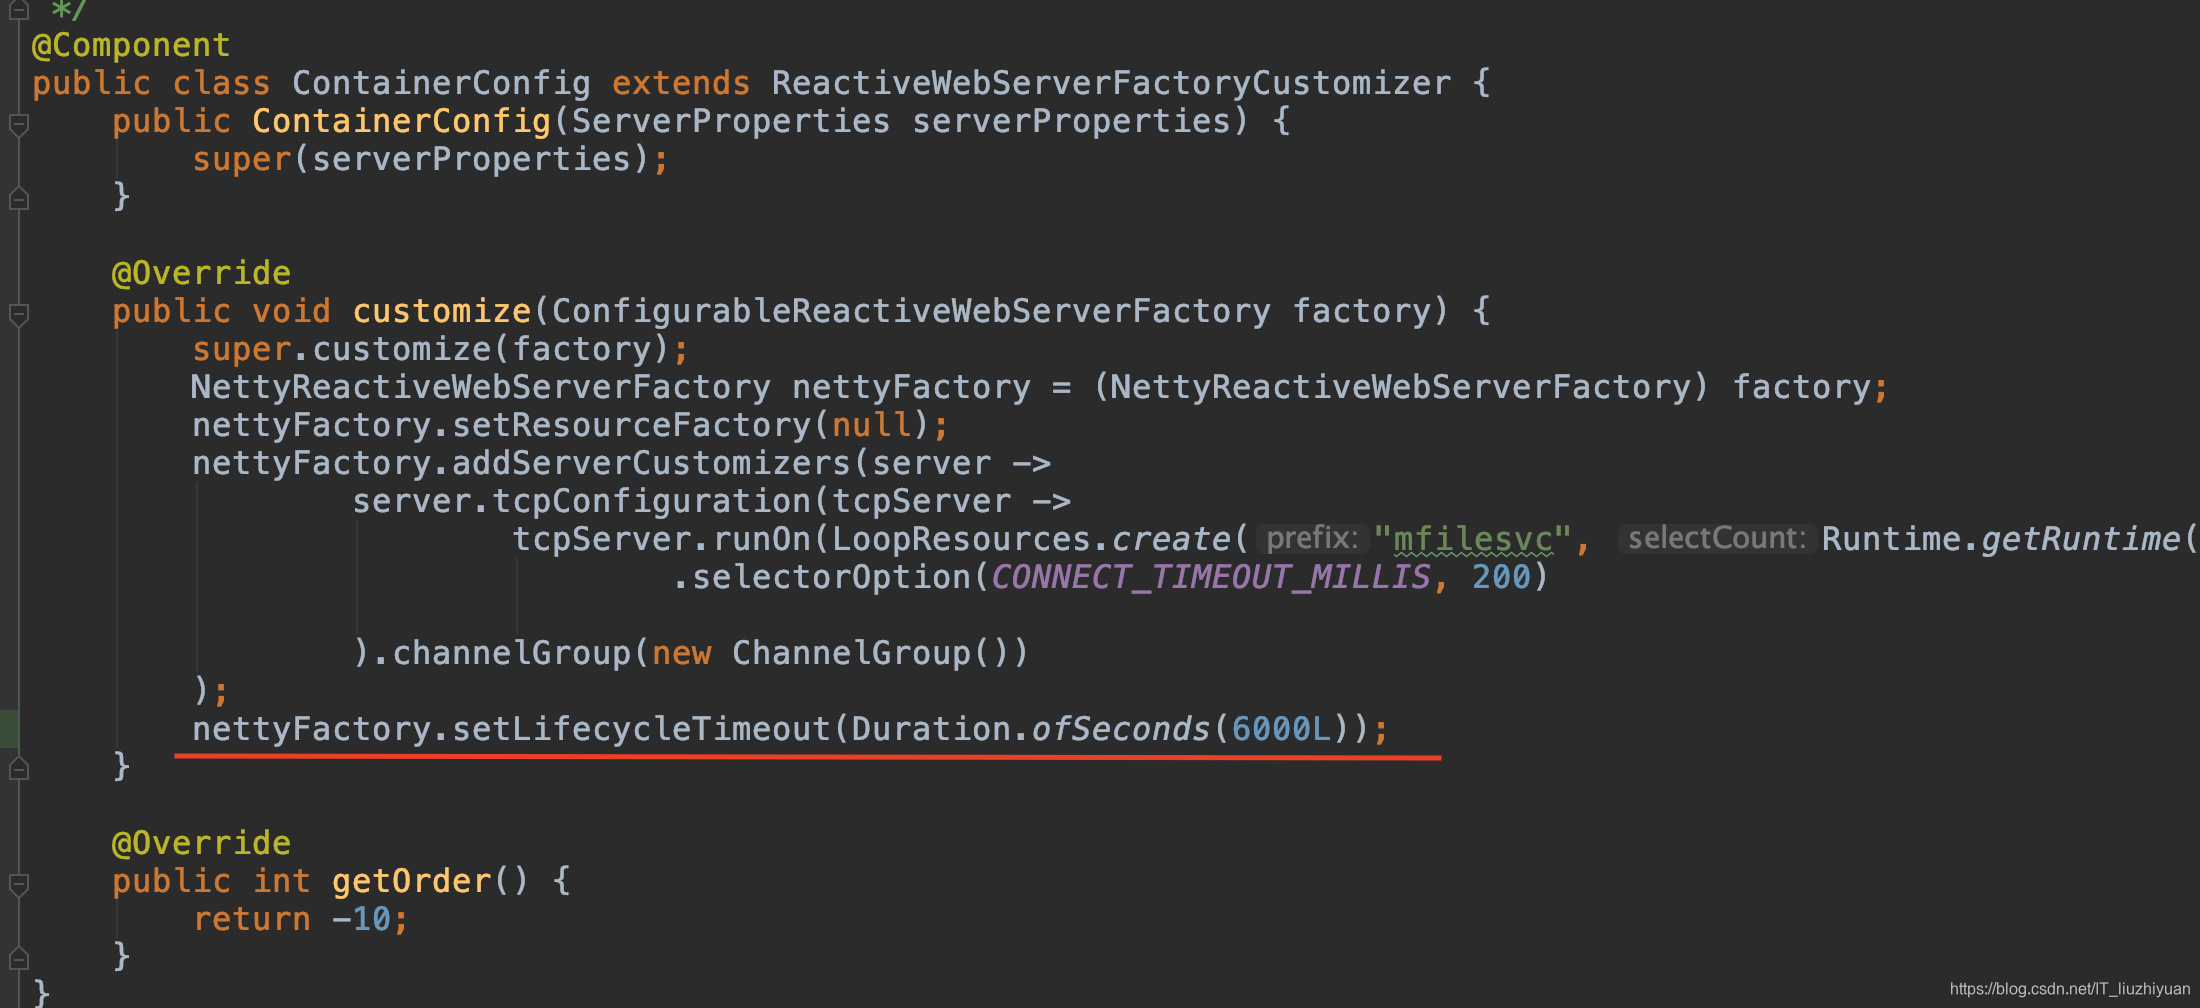Click Duration.ofSeconds call

coord(1031,729)
